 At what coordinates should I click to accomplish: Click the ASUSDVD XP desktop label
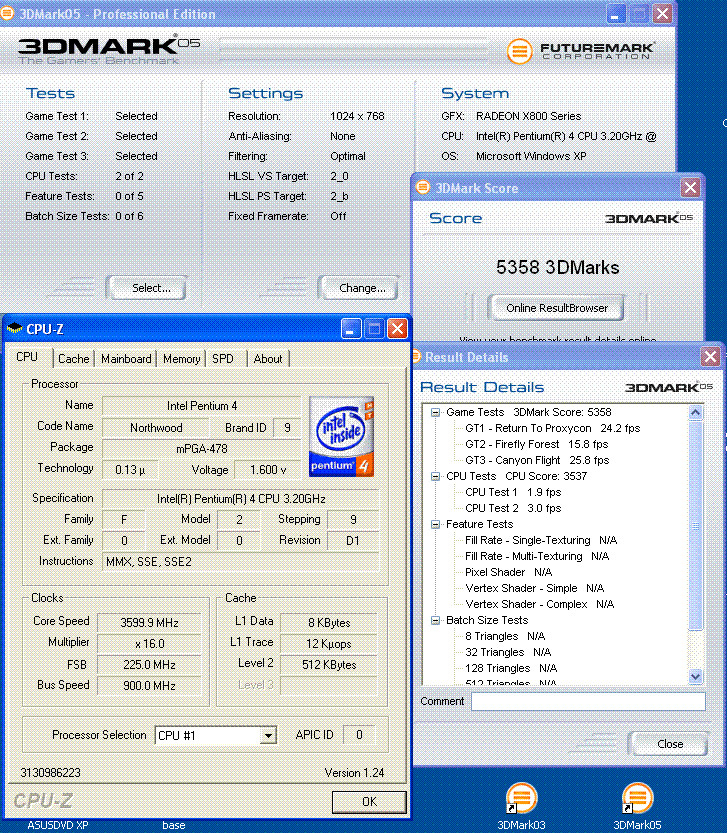point(58,825)
